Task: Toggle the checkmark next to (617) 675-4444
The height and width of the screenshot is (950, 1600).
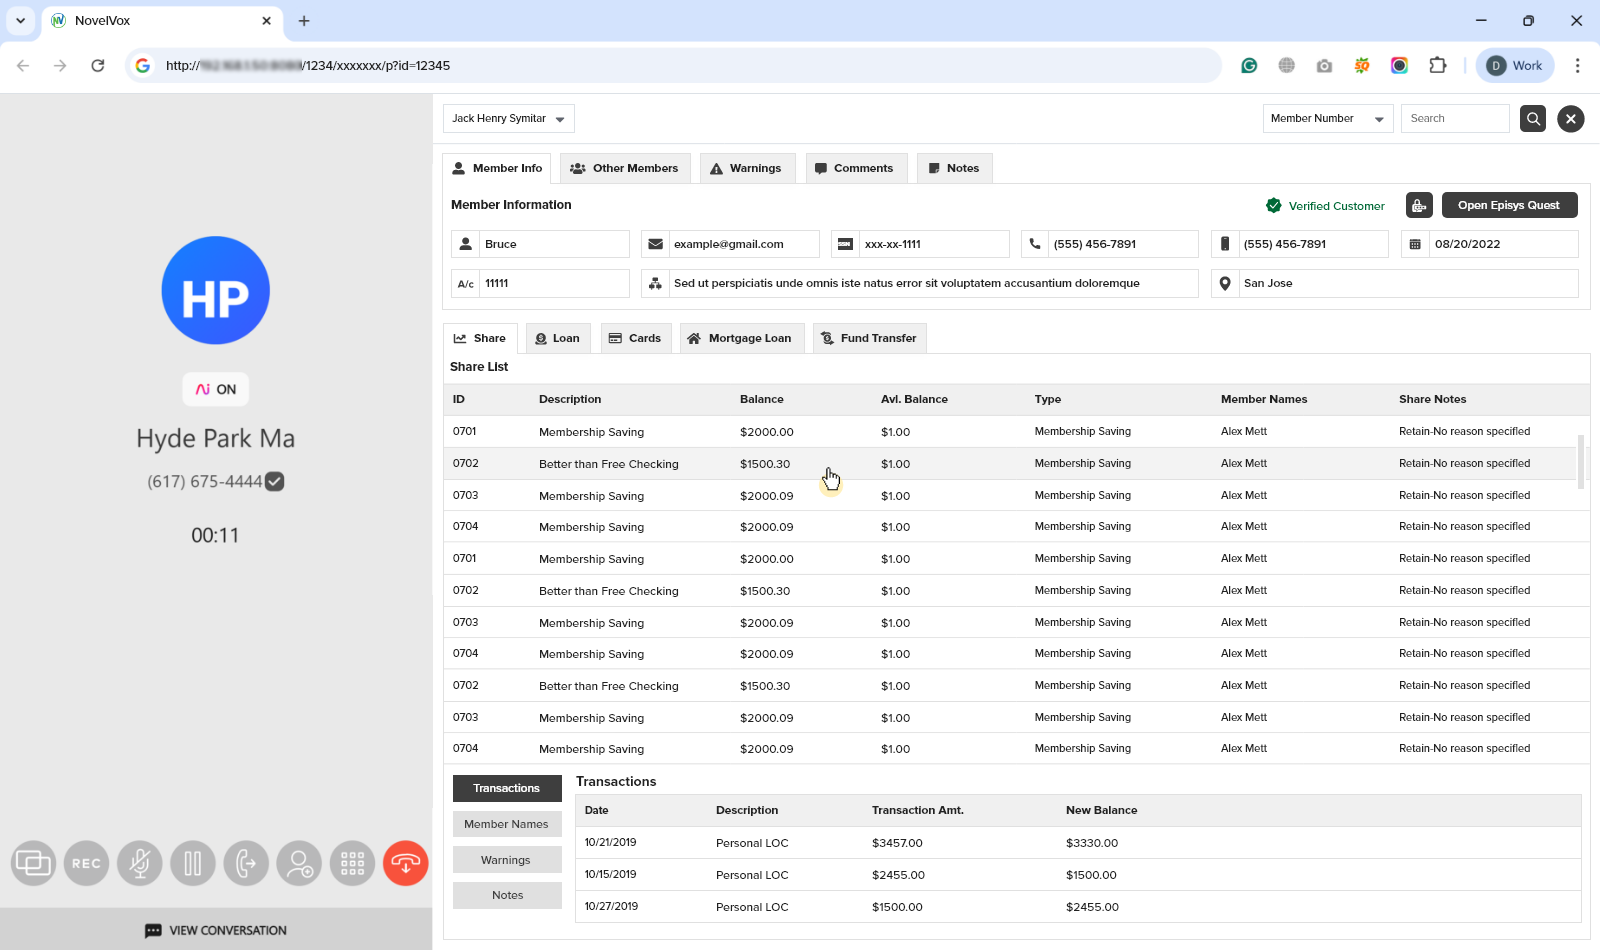Action: (274, 481)
